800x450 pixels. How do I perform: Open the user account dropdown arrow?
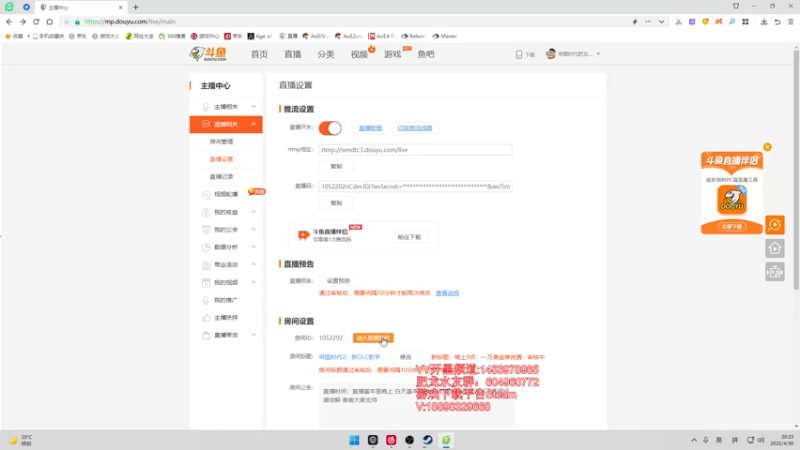pyautogui.click(x=598, y=54)
